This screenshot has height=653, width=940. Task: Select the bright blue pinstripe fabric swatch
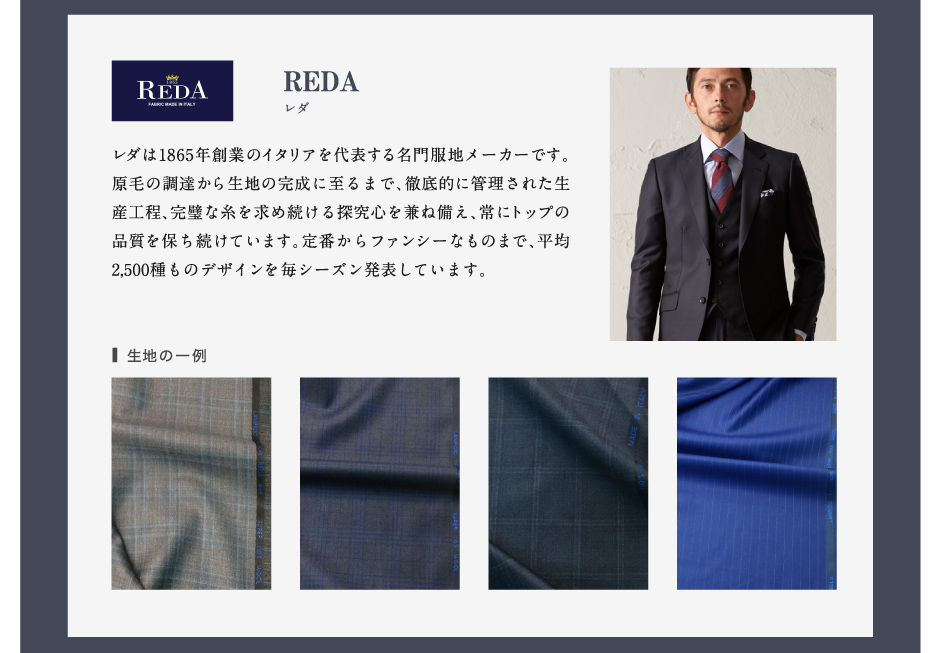pyautogui.click(x=757, y=483)
